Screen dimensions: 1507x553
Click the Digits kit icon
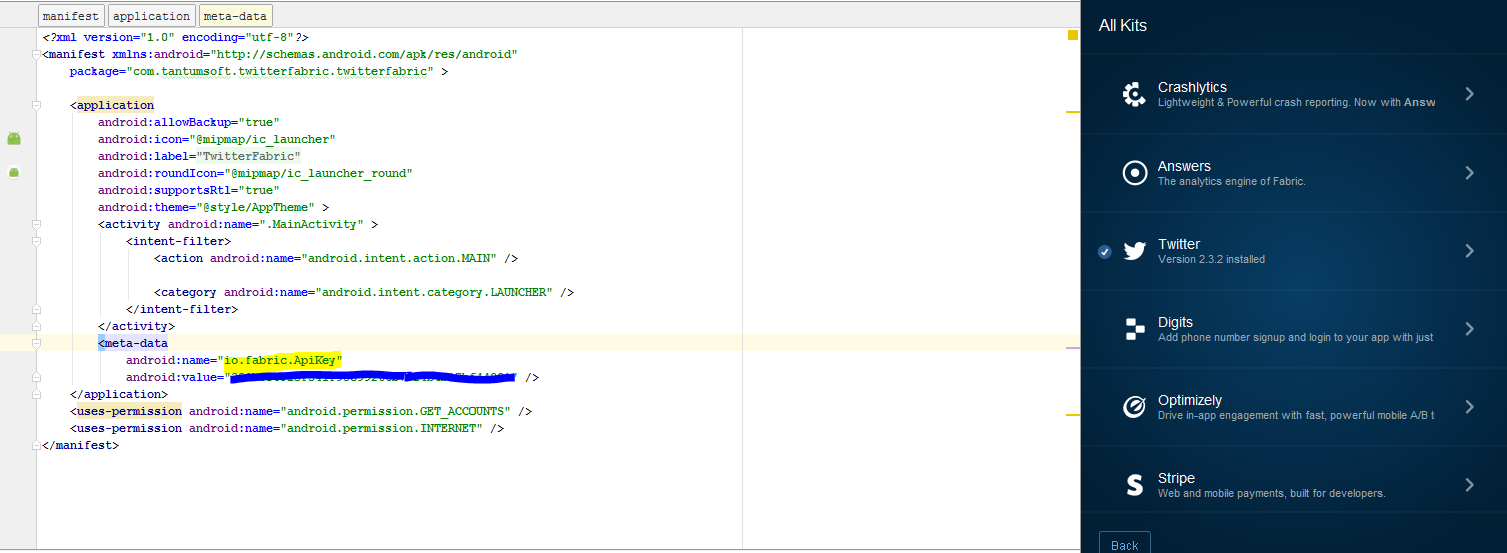click(x=1134, y=329)
